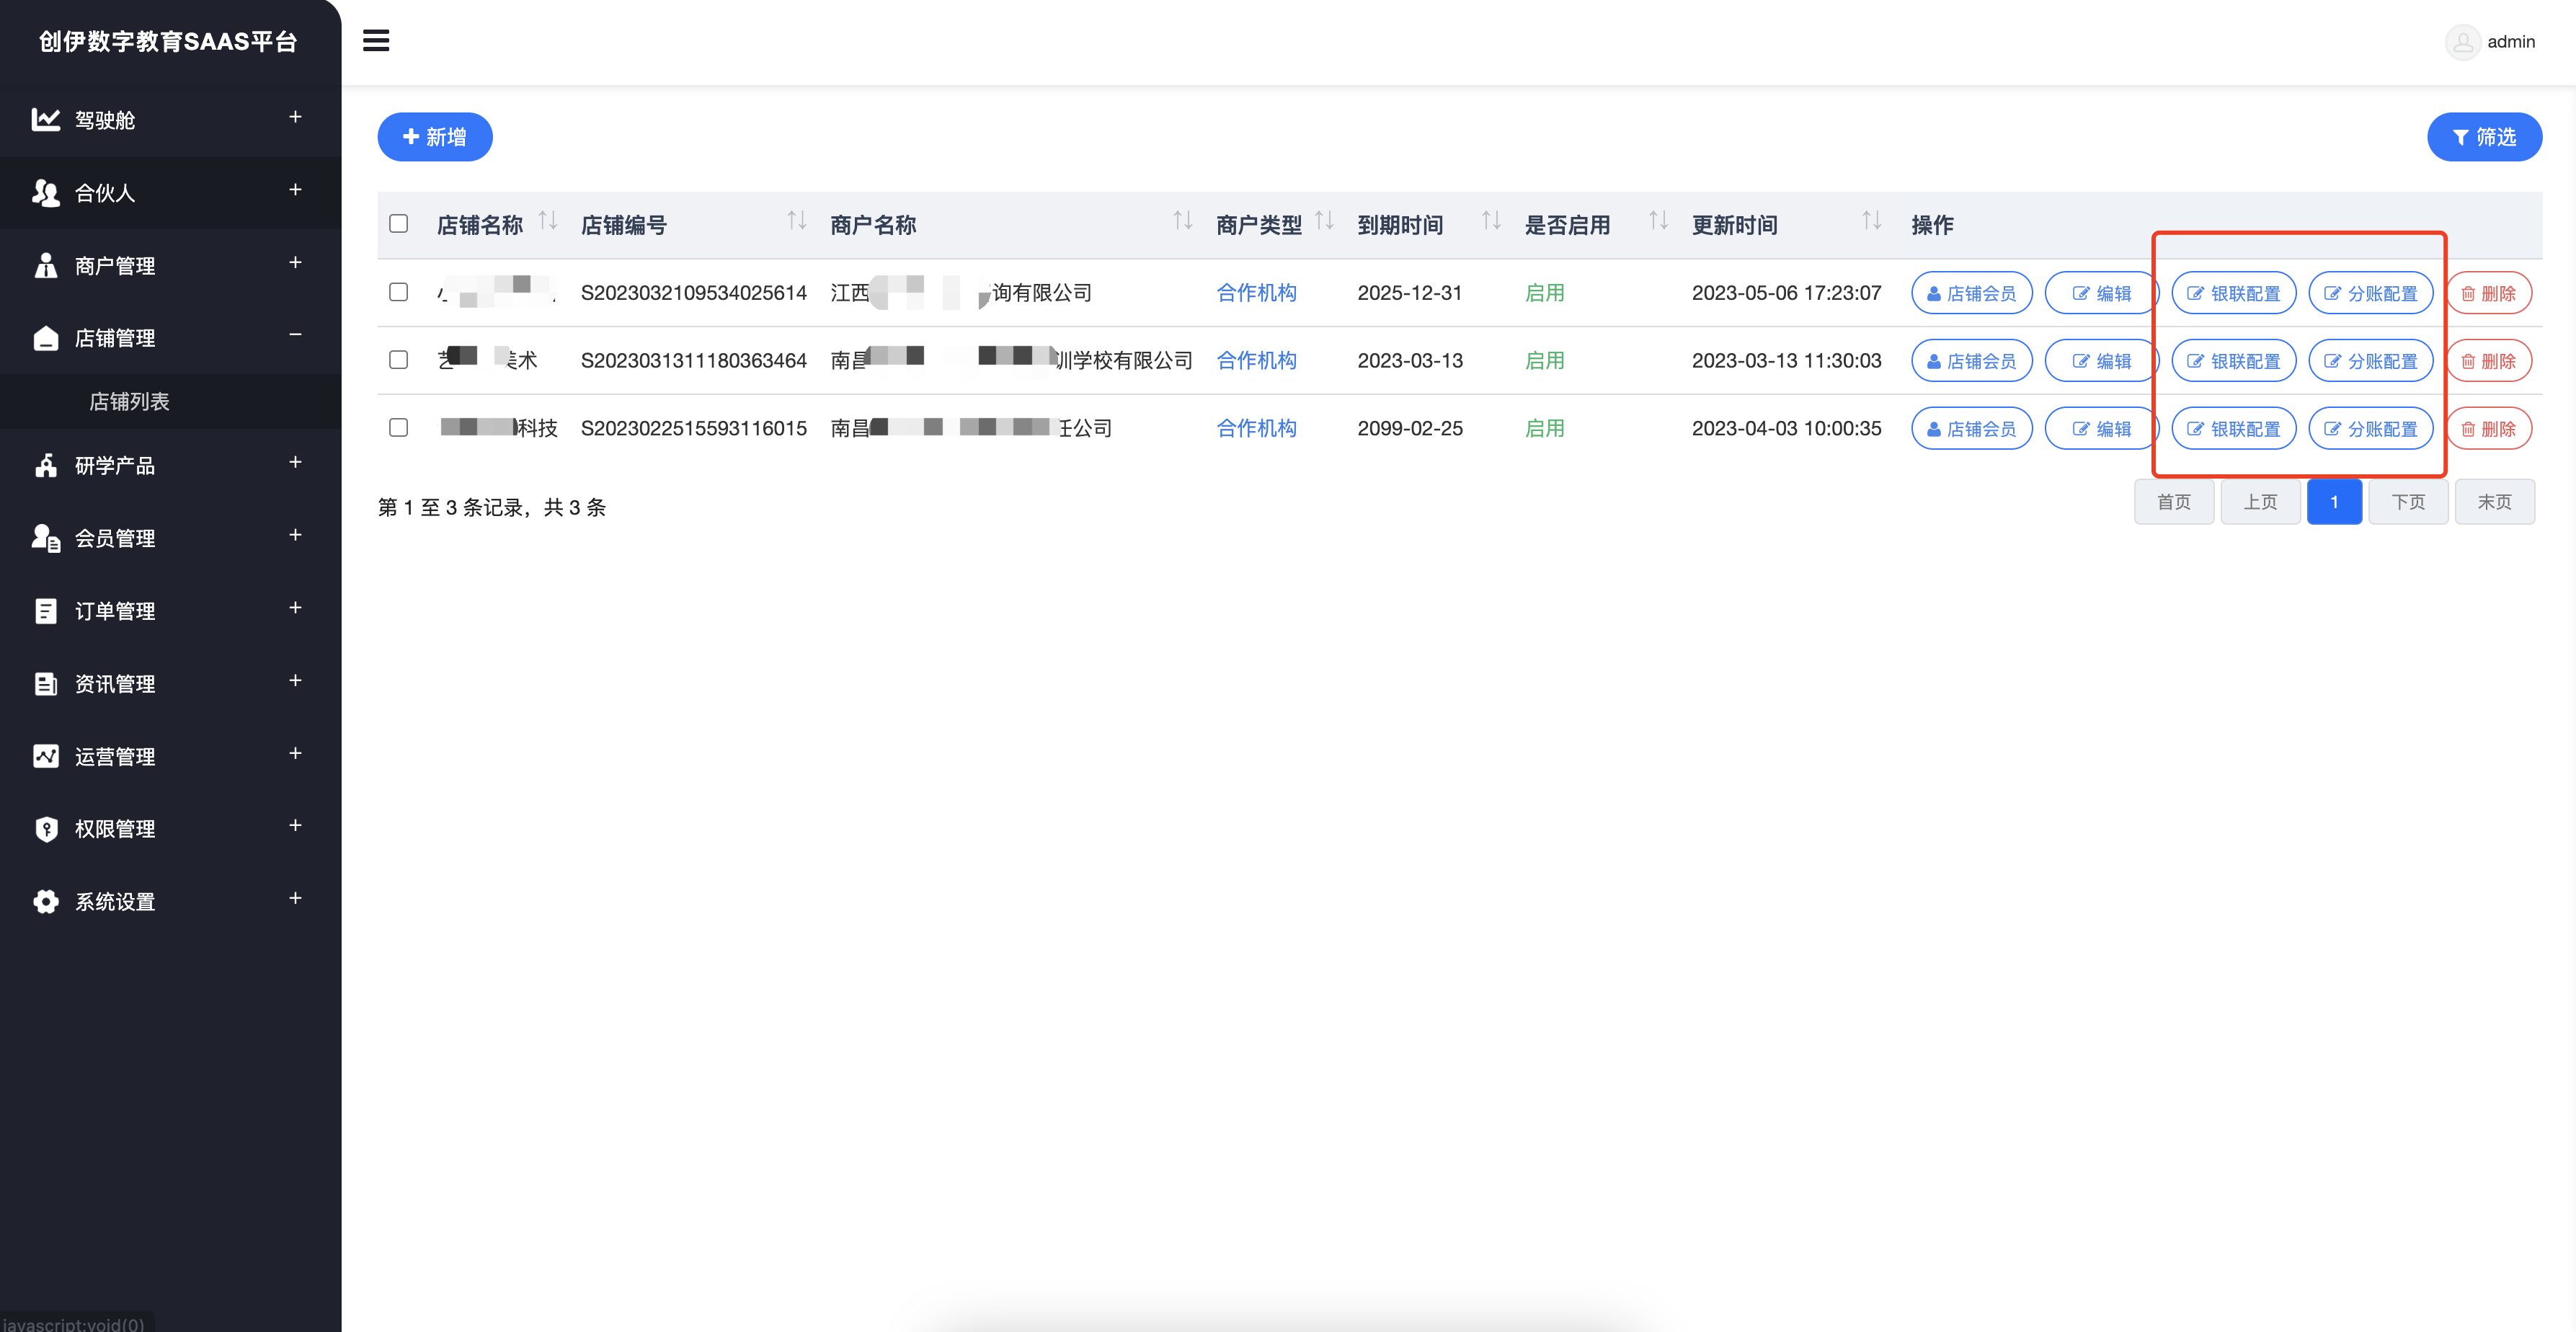Click the 会员管理 member icon
Screen dimensions: 2576x1332
(x=46, y=538)
